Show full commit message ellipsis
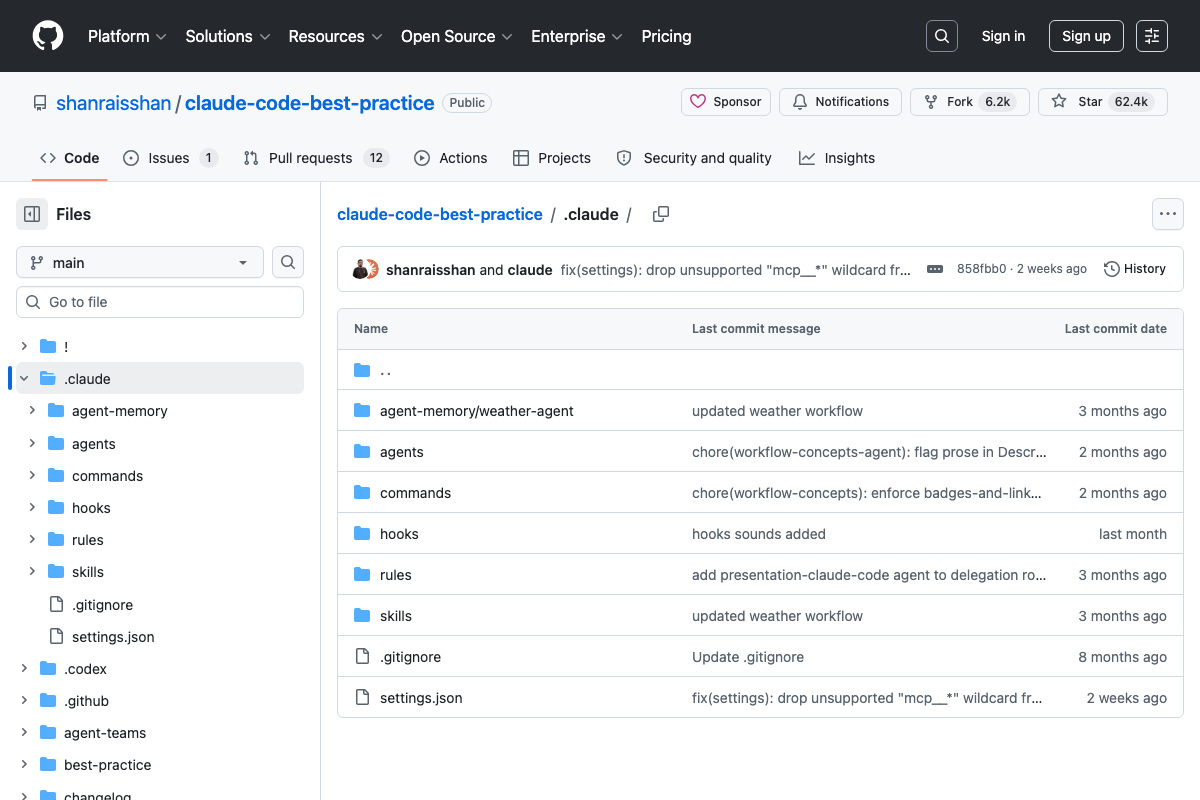The height and width of the screenshot is (800, 1200). point(935,269)
